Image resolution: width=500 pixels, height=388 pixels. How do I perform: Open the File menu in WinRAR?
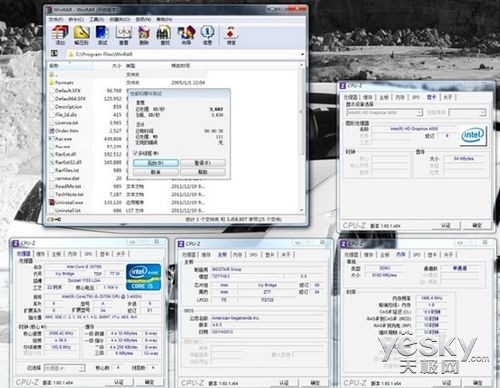pyautogui.click(x=56, y=19)
